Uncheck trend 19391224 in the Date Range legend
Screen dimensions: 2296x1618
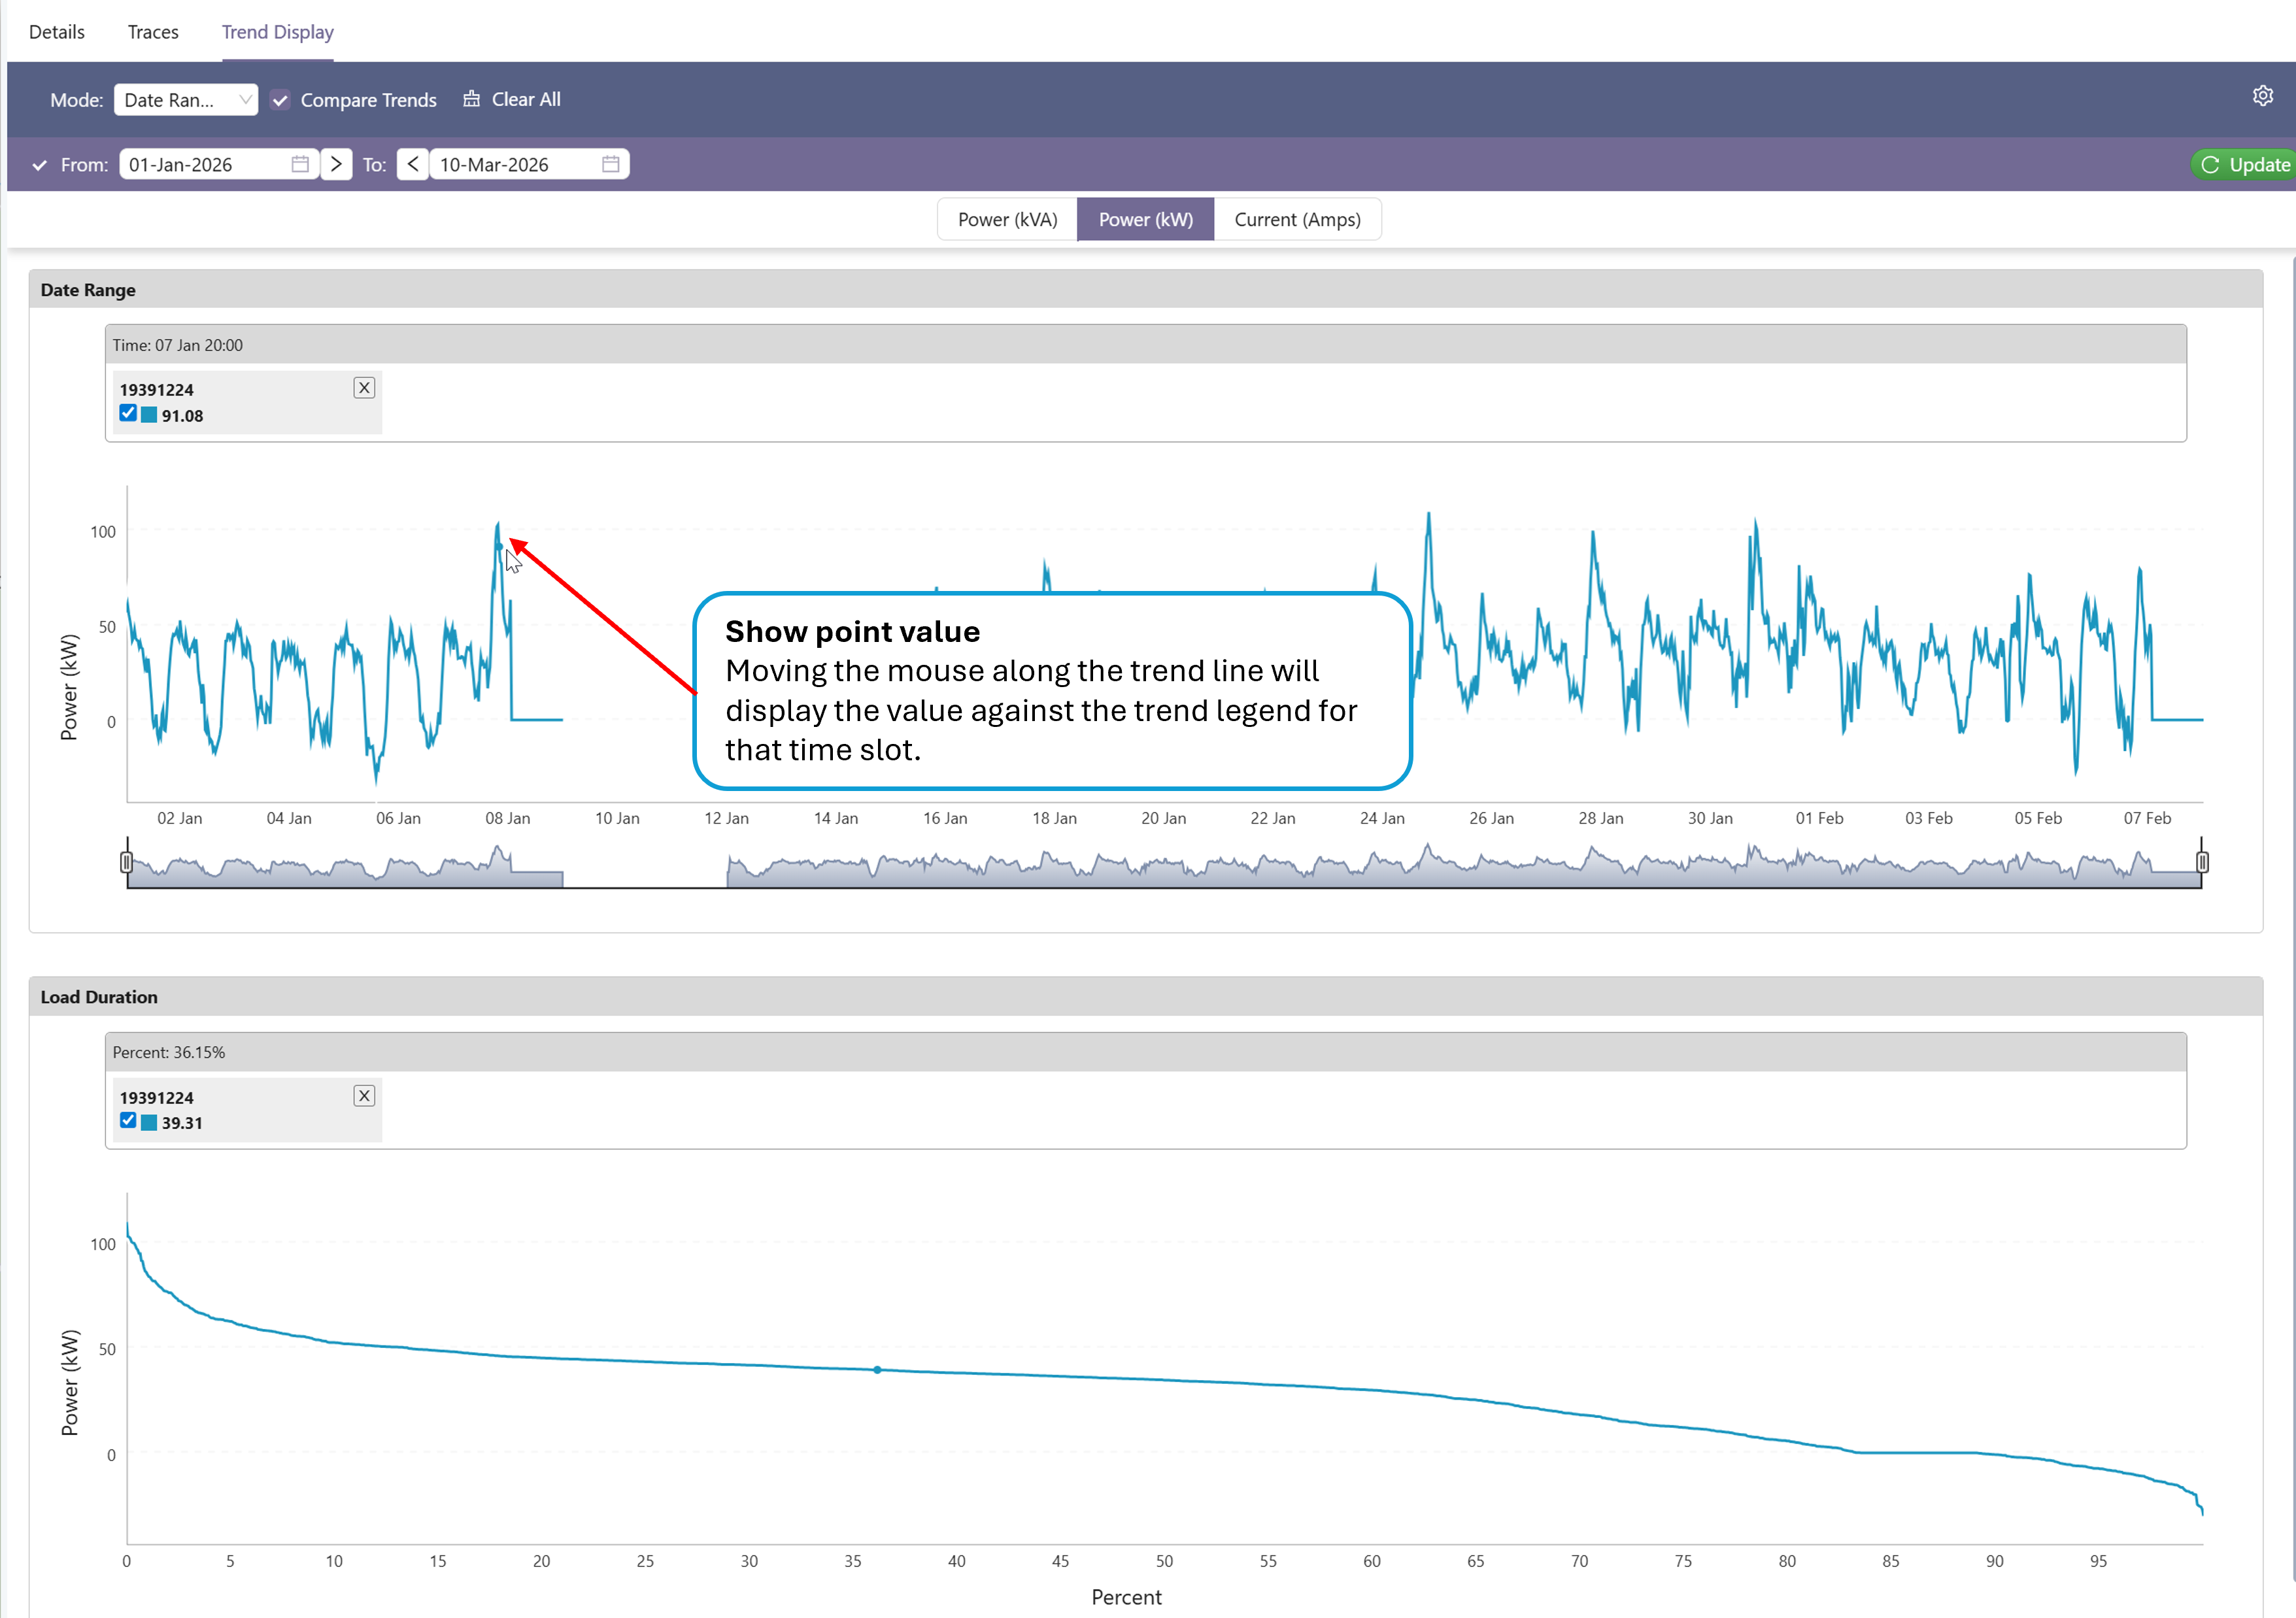[x=128, y=413]
